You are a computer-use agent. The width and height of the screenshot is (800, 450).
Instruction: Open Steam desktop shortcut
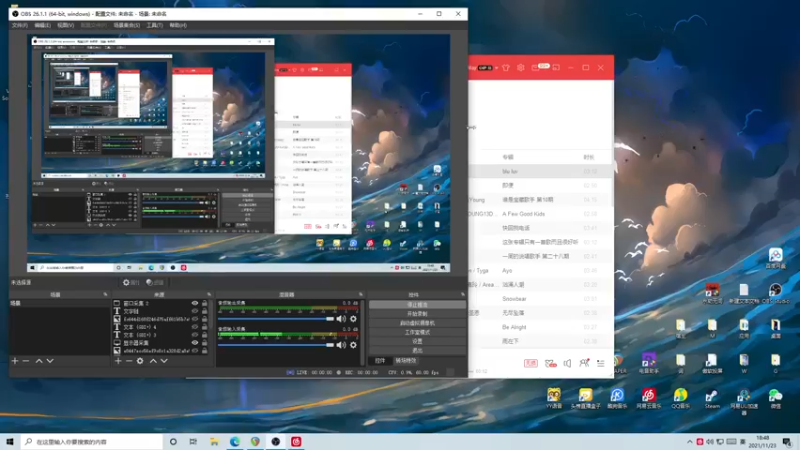tap(712, 398)
